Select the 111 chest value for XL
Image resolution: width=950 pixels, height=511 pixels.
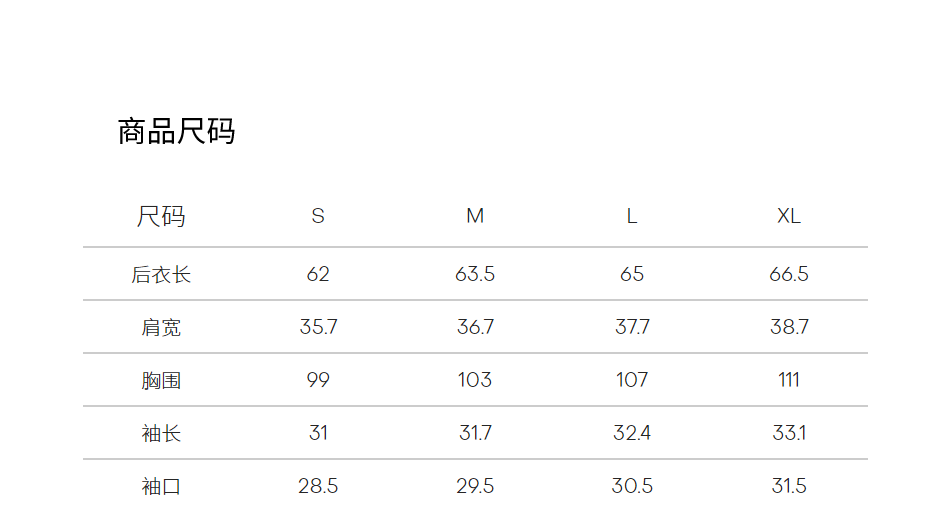[789, 380]
